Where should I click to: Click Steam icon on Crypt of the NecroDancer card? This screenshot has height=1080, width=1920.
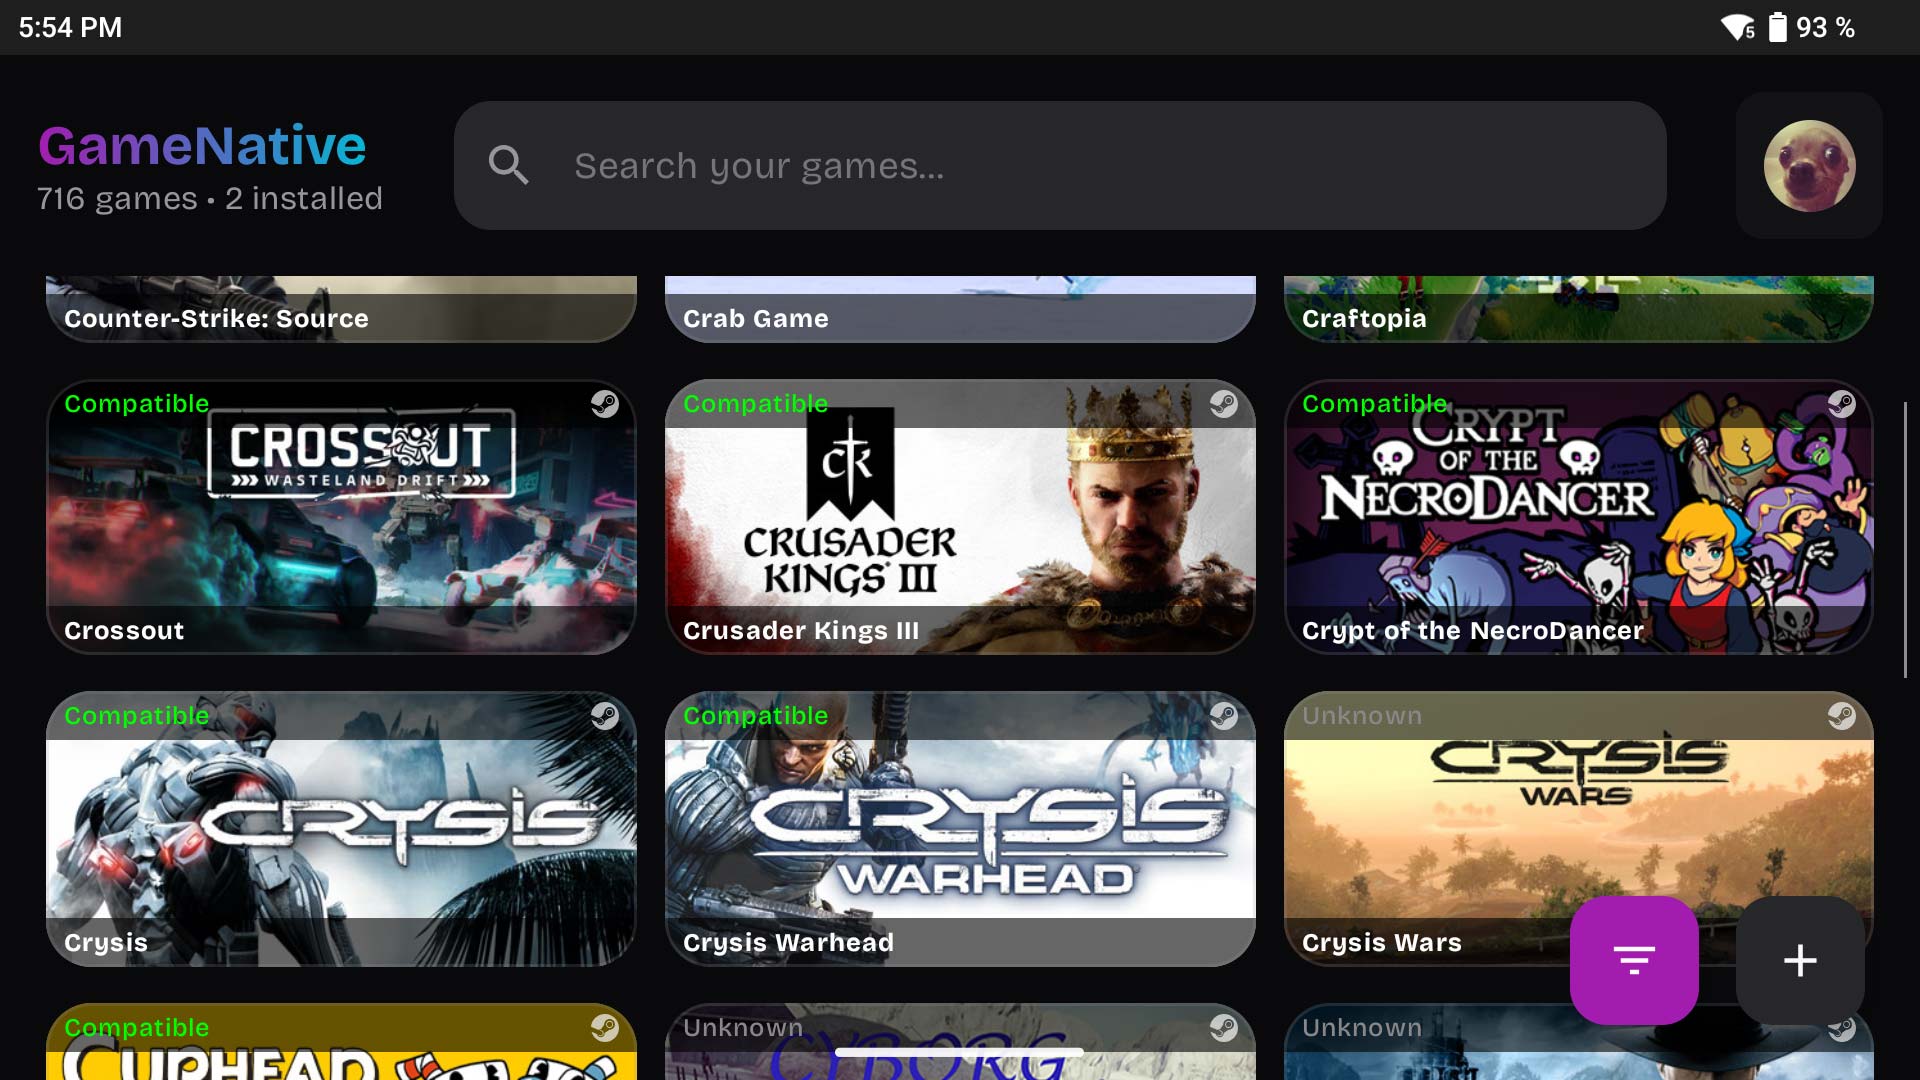(1841, 404)
